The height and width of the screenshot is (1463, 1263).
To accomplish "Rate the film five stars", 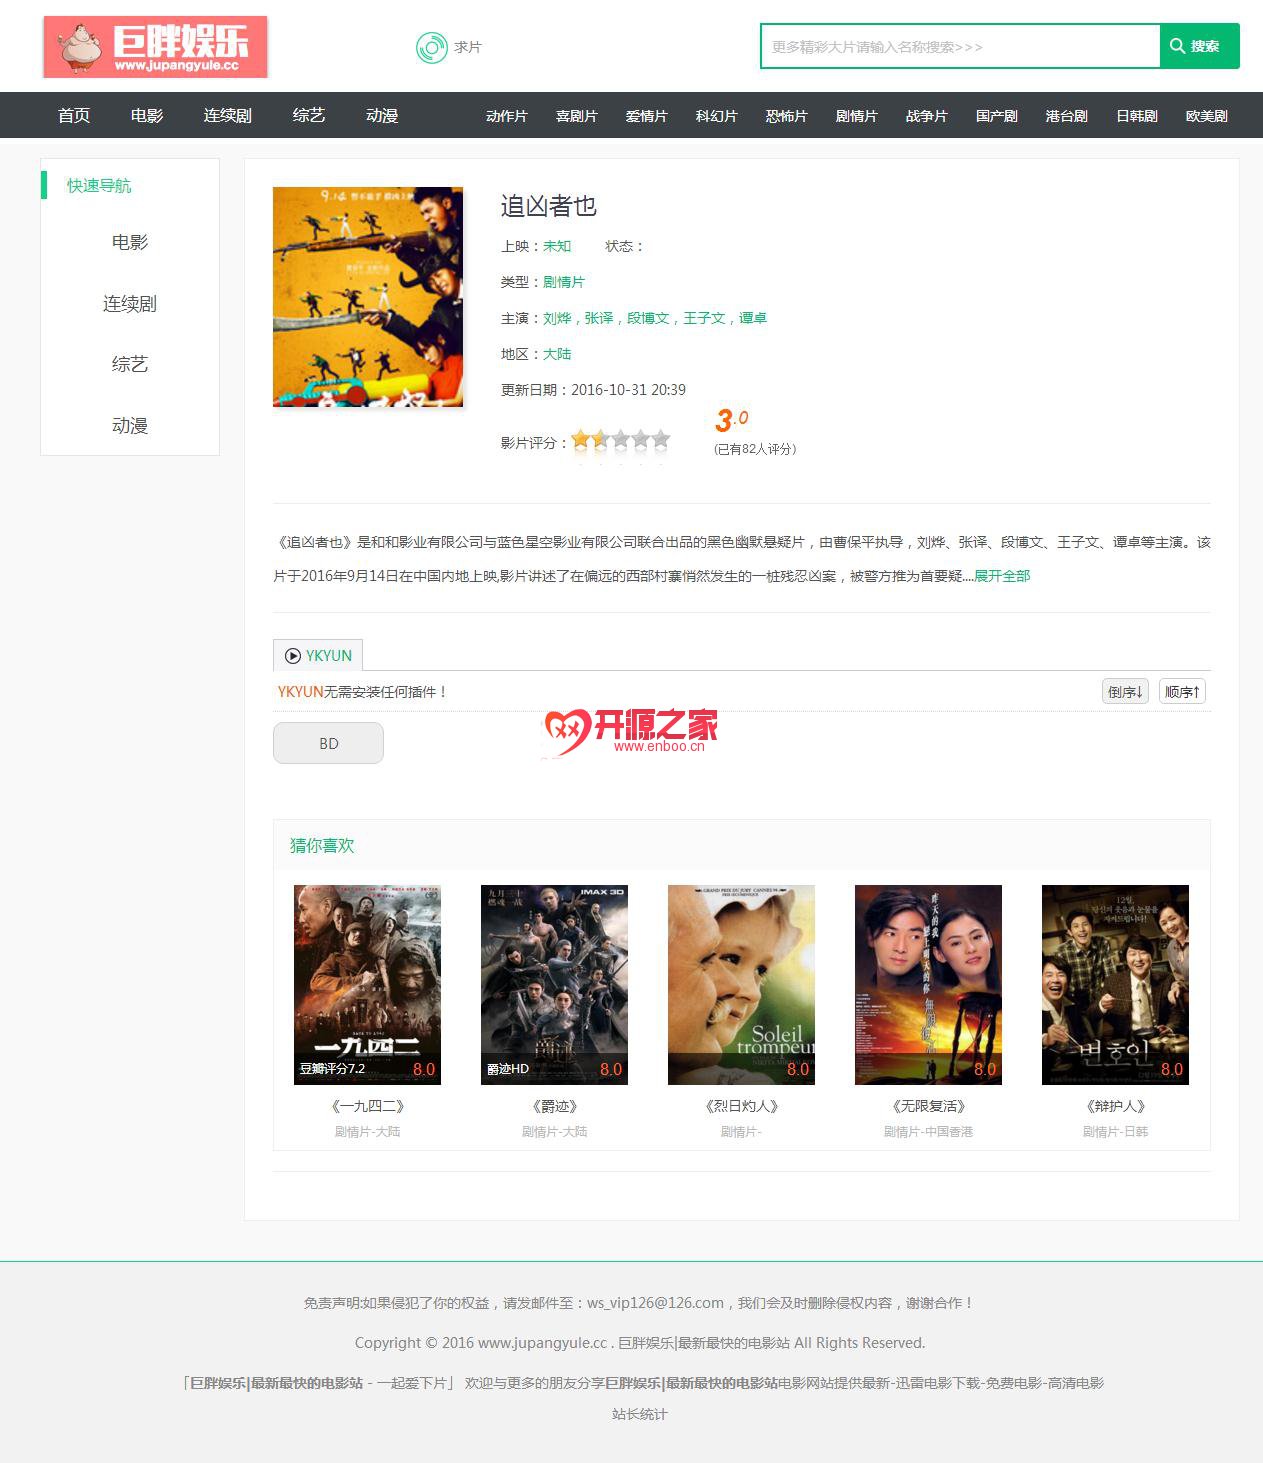I will coord(661,440).
